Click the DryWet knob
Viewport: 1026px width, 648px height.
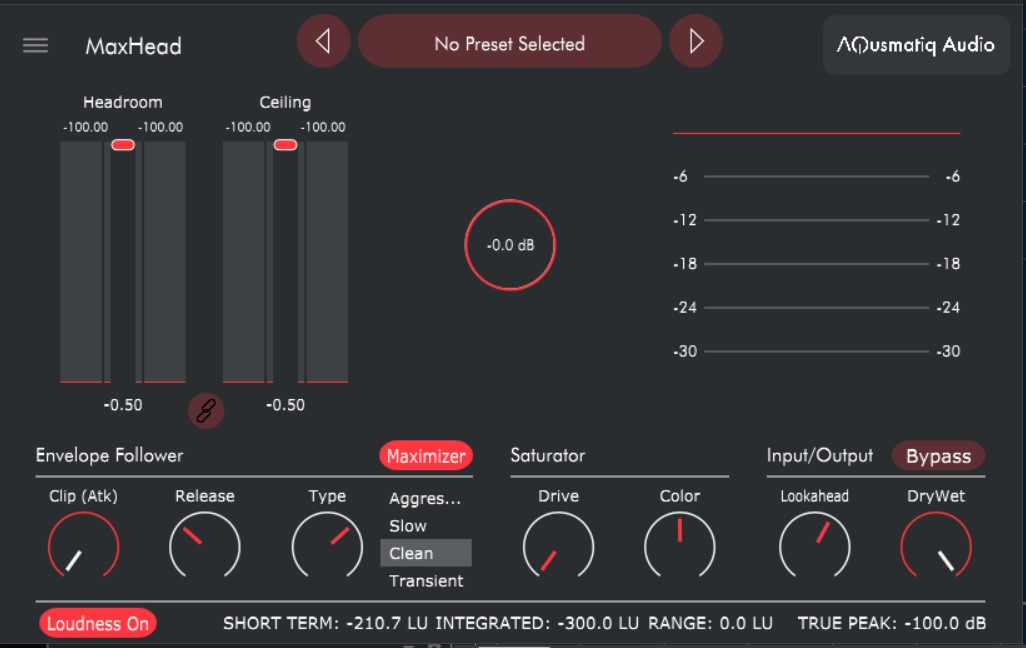(938, 546)
